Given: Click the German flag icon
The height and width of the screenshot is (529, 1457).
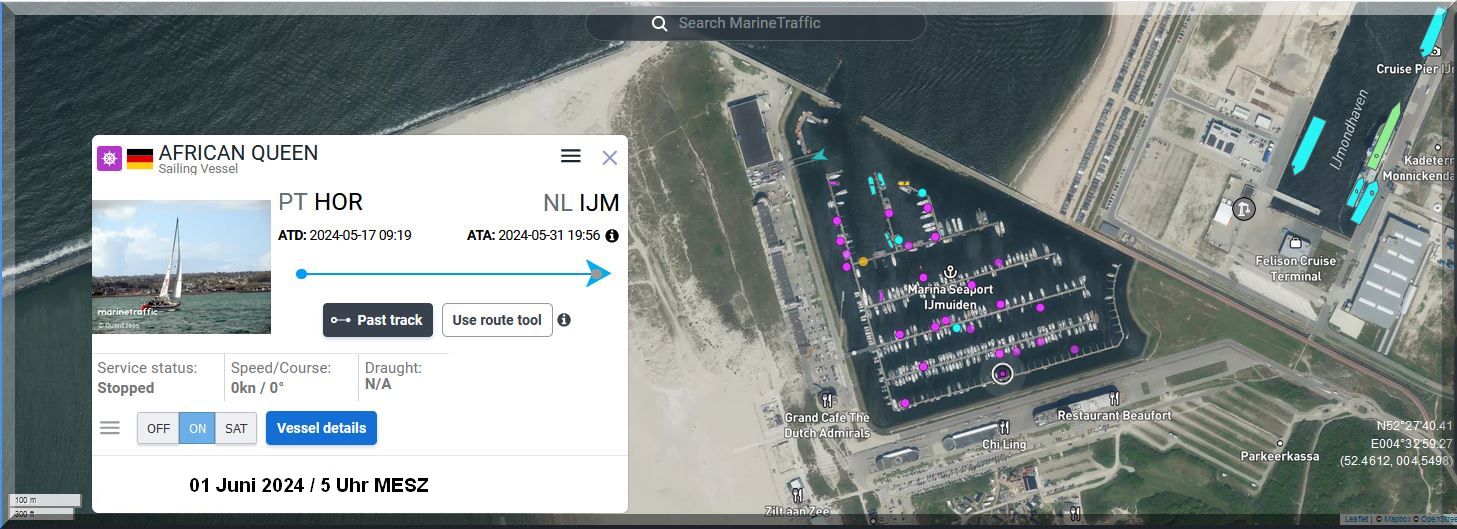Looking at the screenshot, I should [x=139, y=158].
